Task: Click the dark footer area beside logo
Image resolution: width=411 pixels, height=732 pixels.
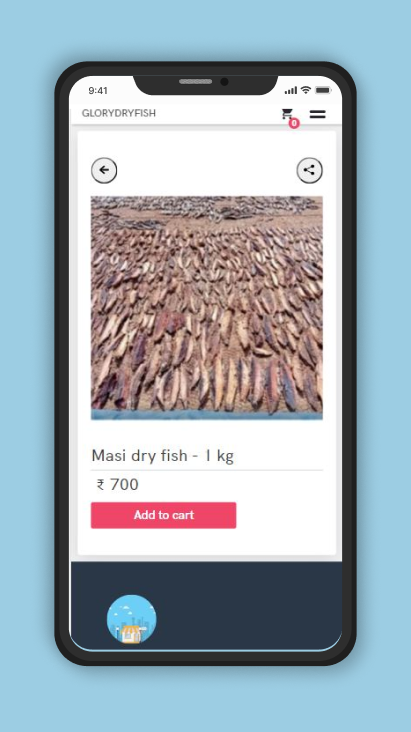Action: click(248, 607)
